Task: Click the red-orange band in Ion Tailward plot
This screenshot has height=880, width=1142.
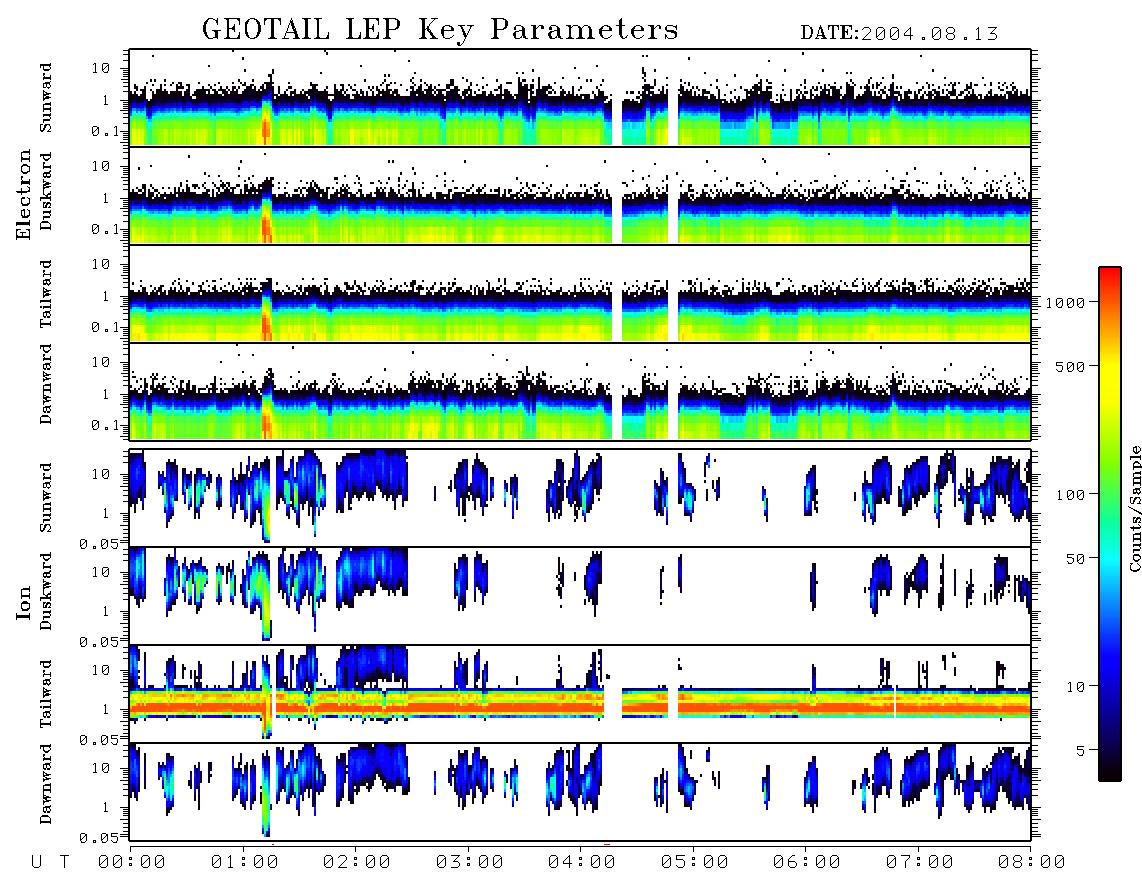Action: point(580,706)
